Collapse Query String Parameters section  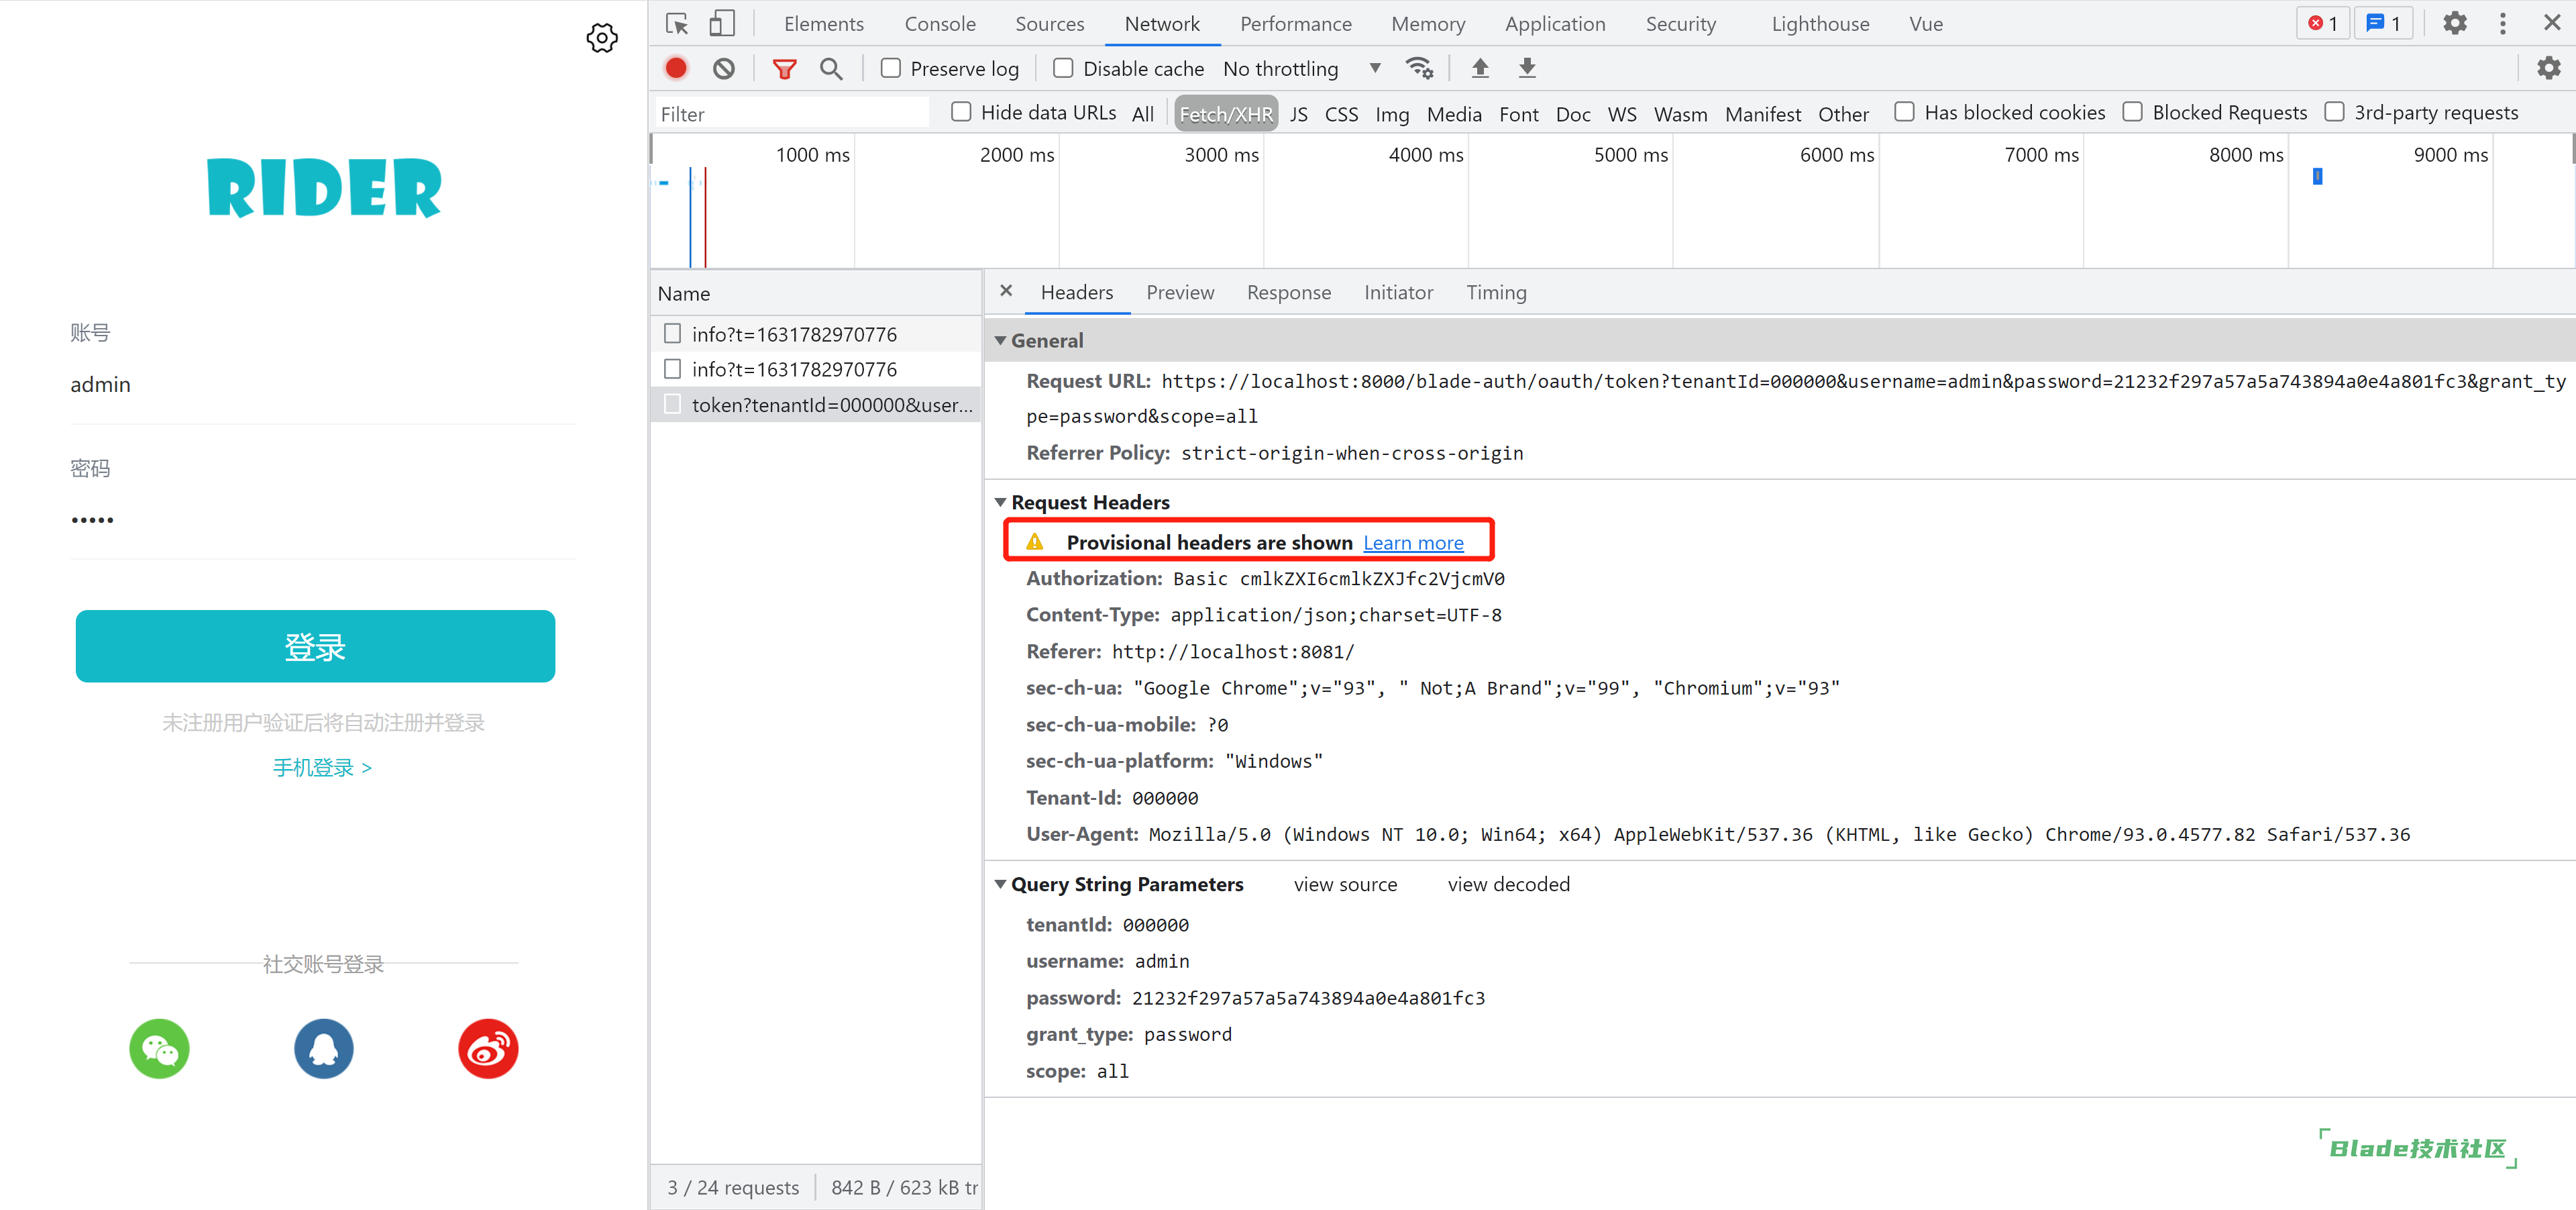coord(1000,884)
